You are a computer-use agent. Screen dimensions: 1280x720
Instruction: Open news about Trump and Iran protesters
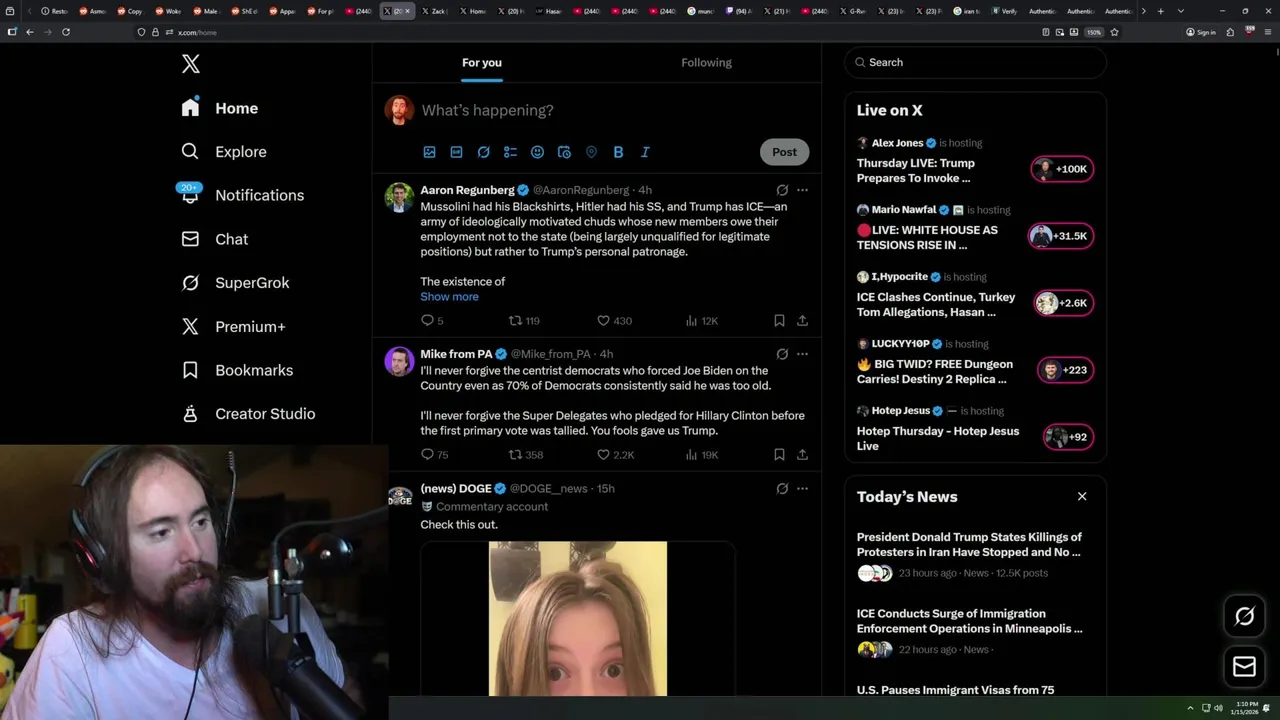[969, 544]
